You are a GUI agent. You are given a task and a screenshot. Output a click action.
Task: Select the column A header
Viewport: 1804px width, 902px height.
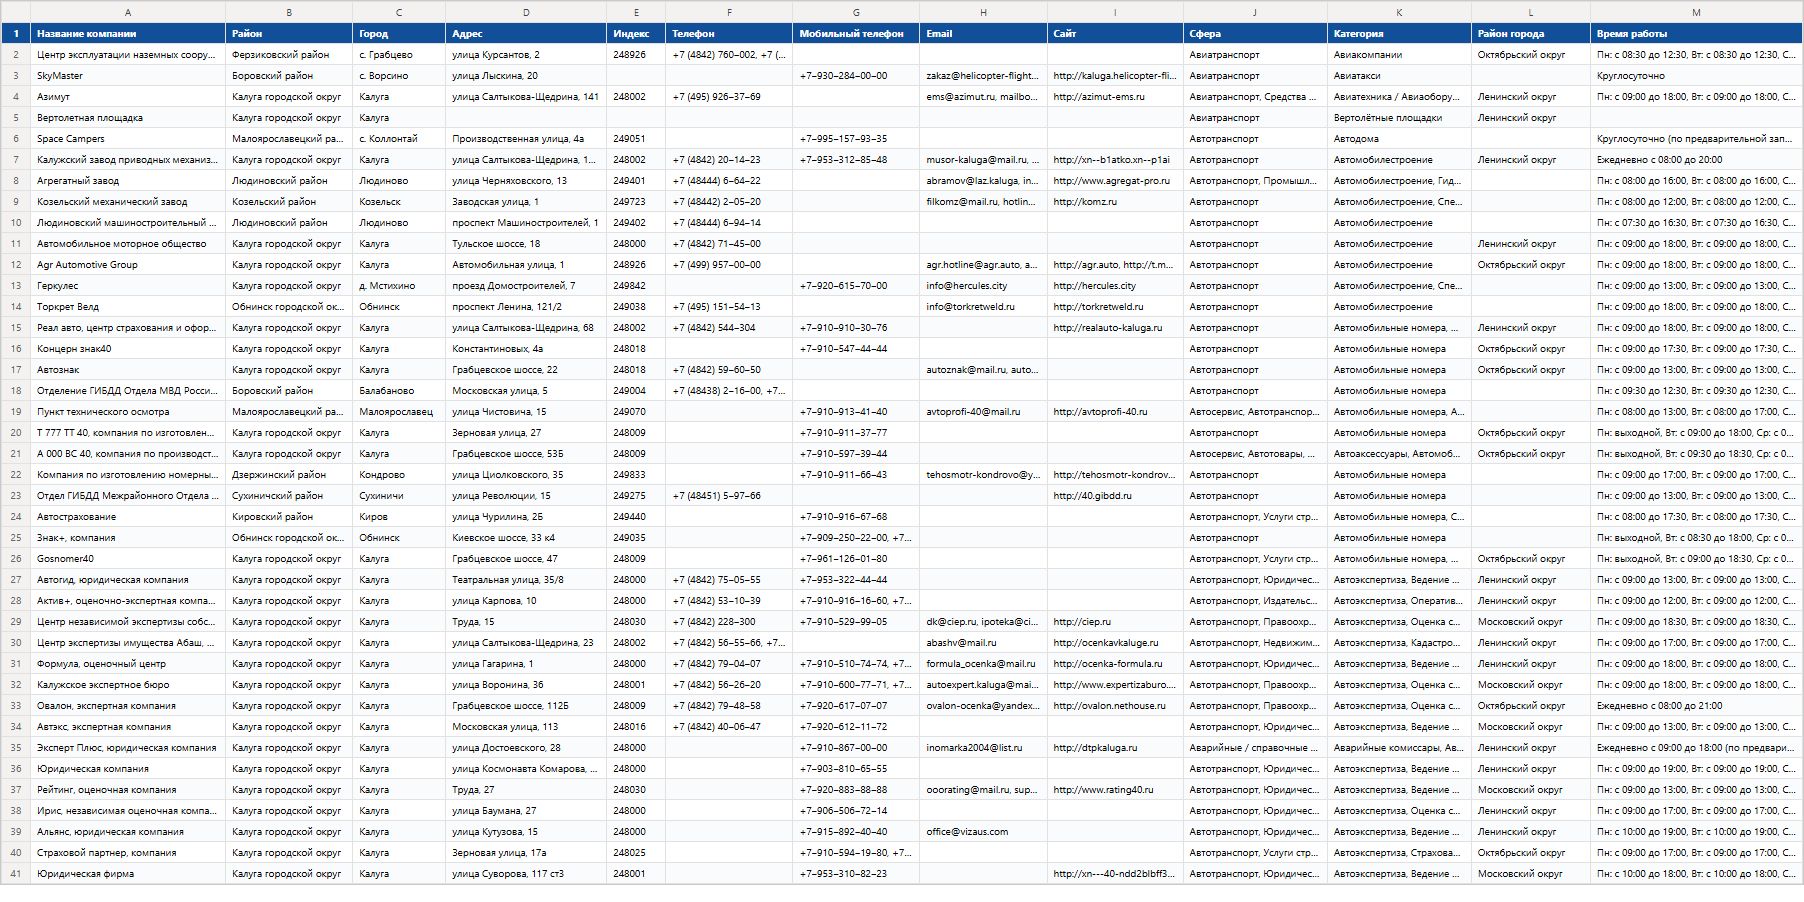[128, 12]
